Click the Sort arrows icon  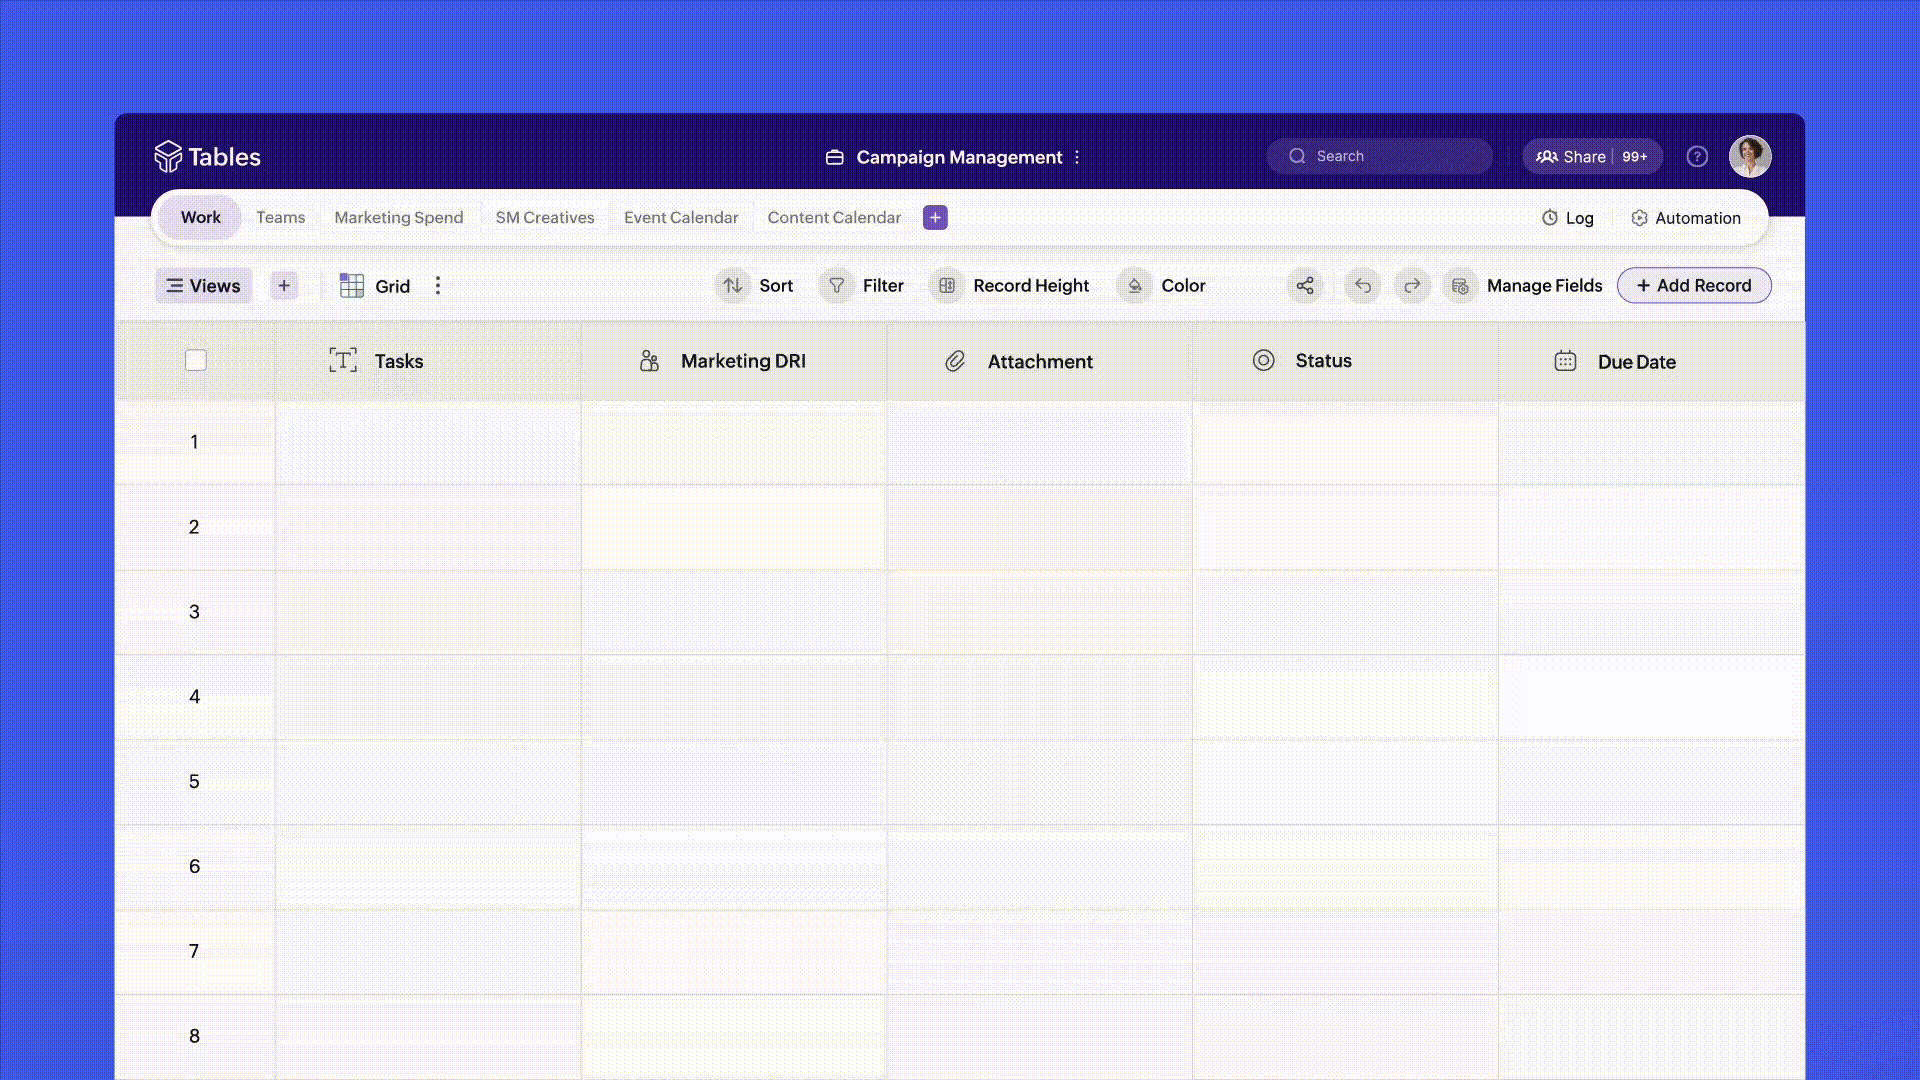pyautogui.click(x=733, y=286)
